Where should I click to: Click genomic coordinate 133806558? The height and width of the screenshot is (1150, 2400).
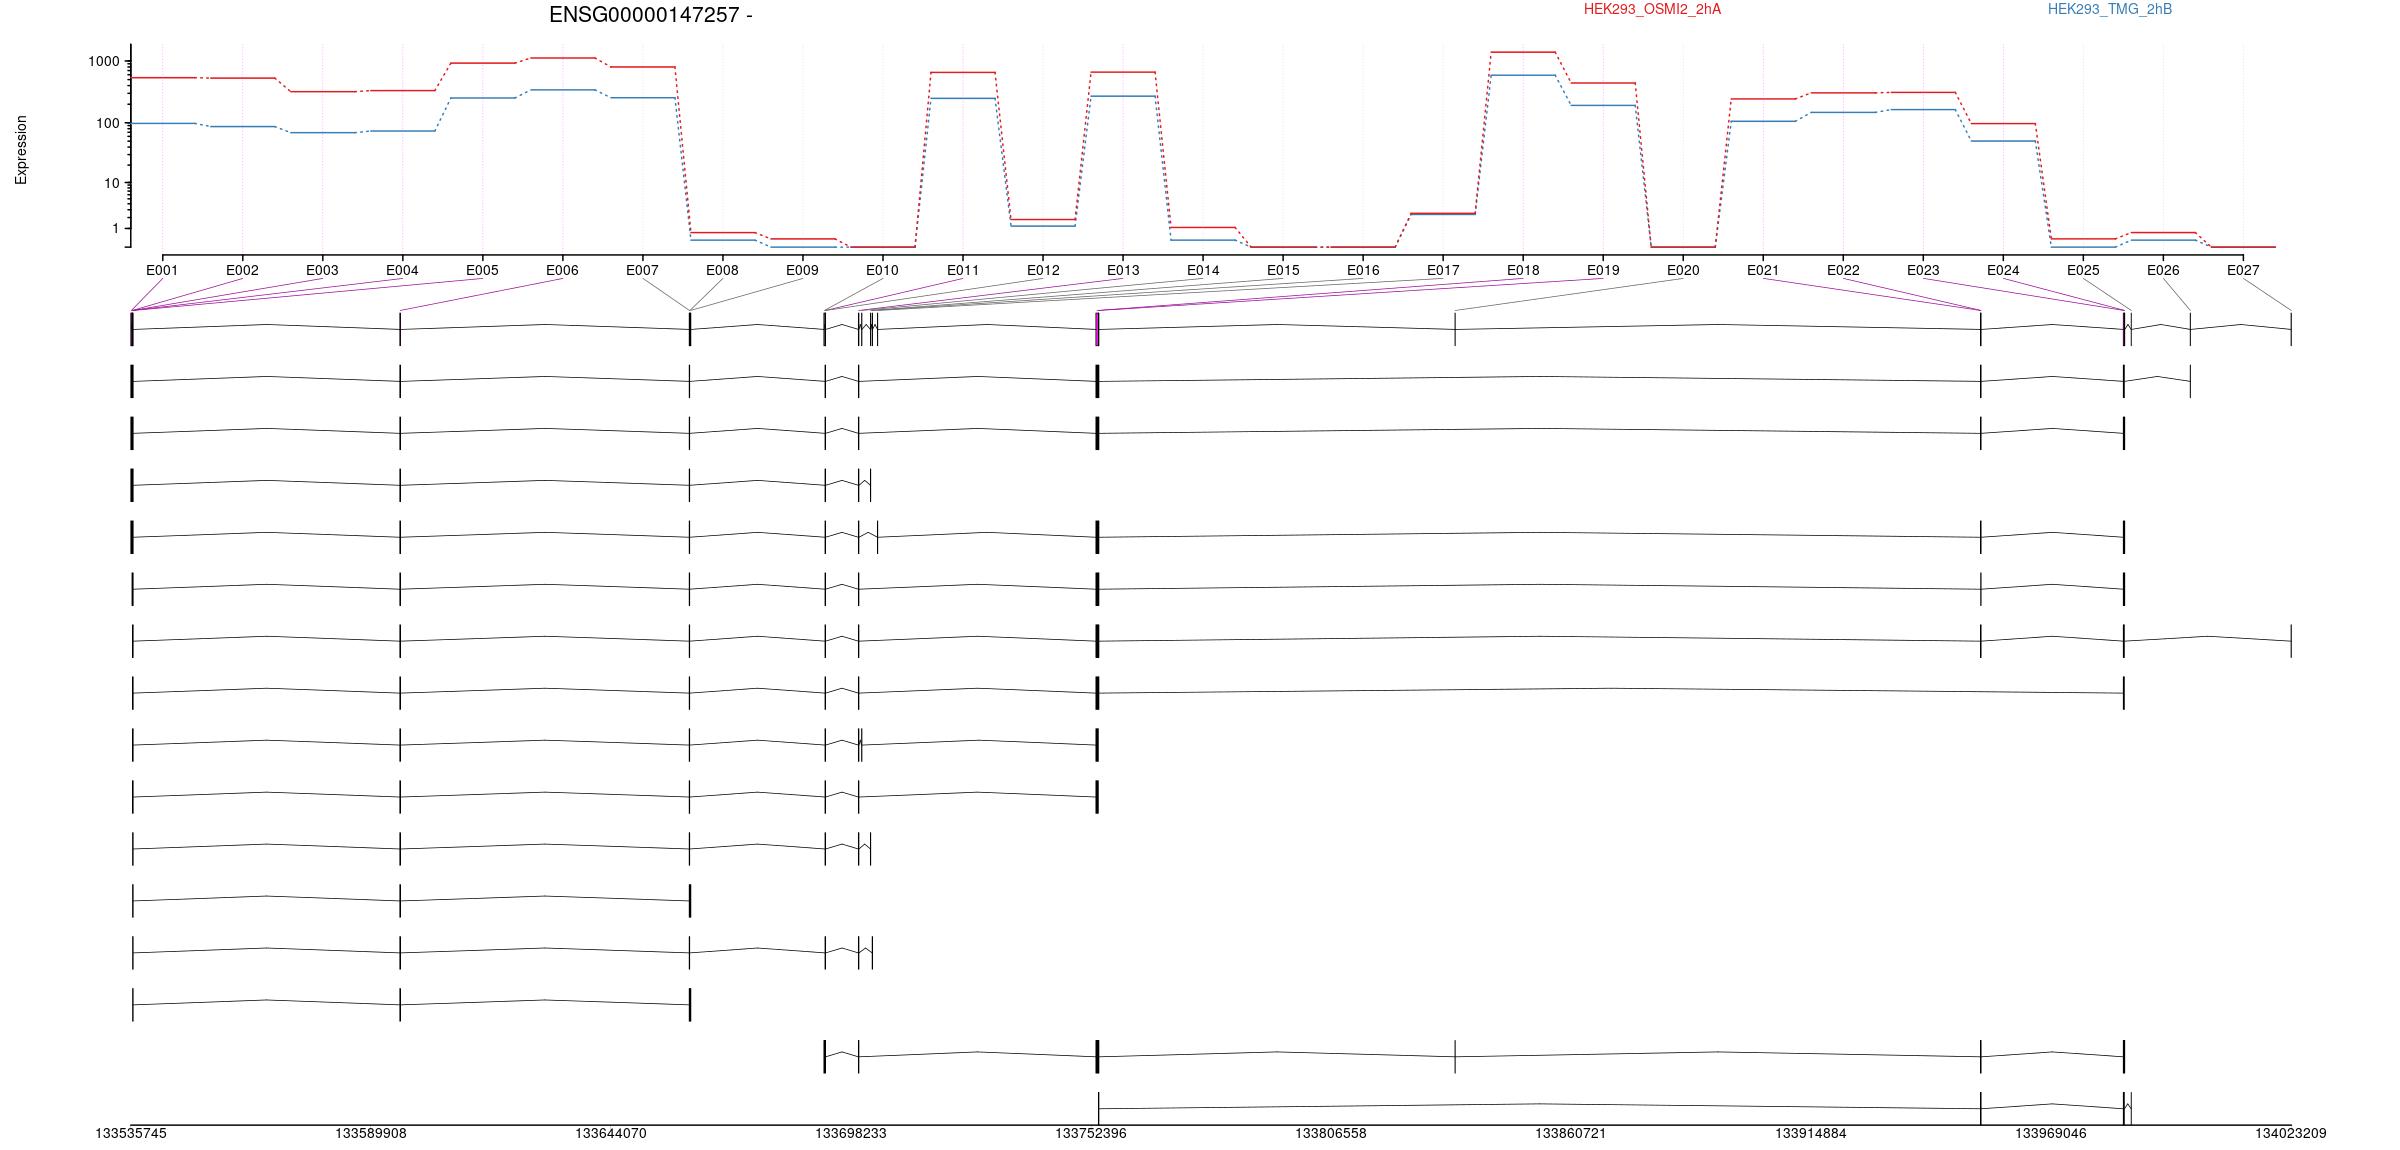pyautogui.click(x=1331, y=1133)
